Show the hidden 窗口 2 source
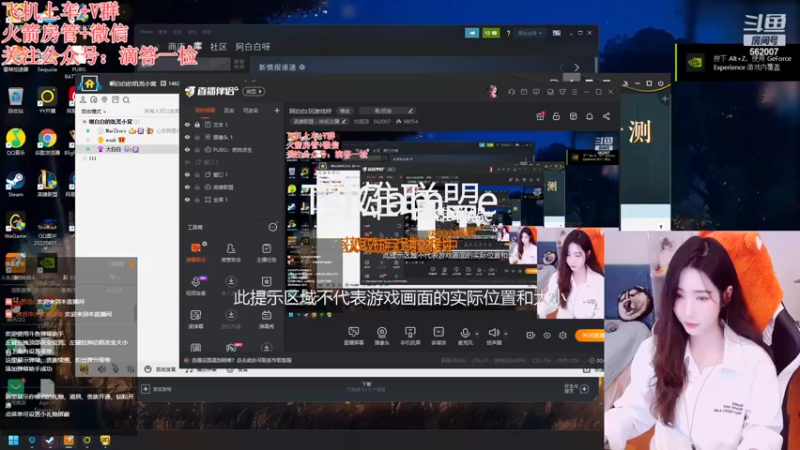Screen dimensions: 800x450 click(x=187, y=162)
